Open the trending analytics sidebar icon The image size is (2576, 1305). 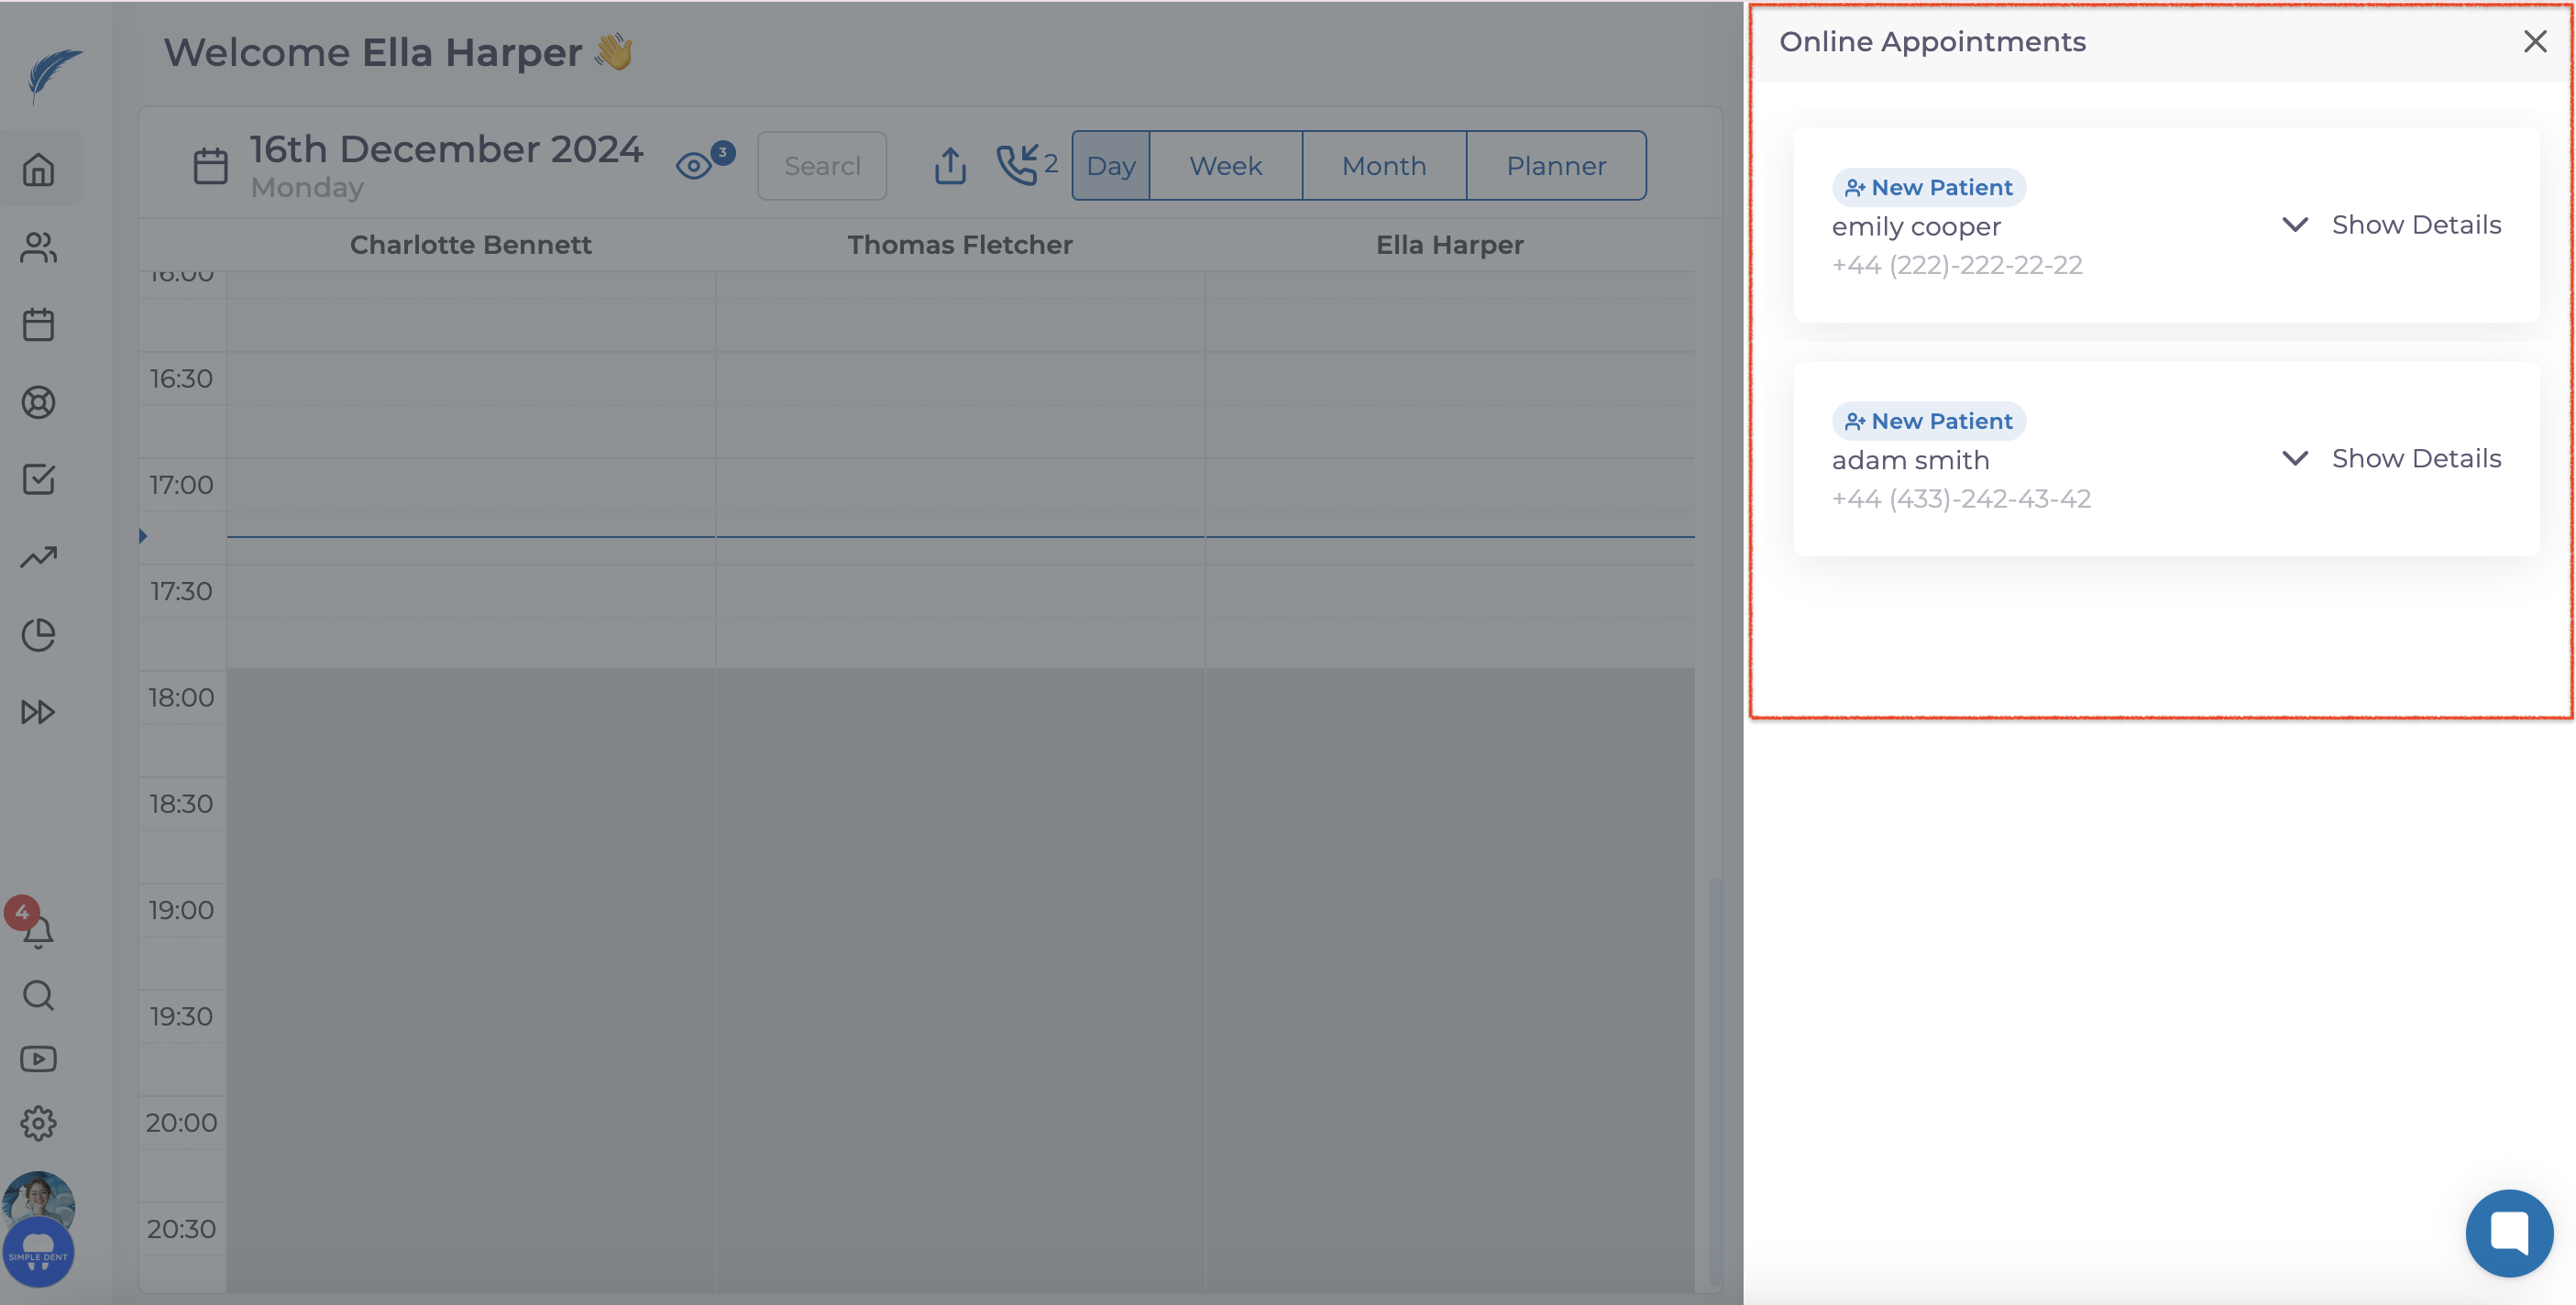[39, 557]
